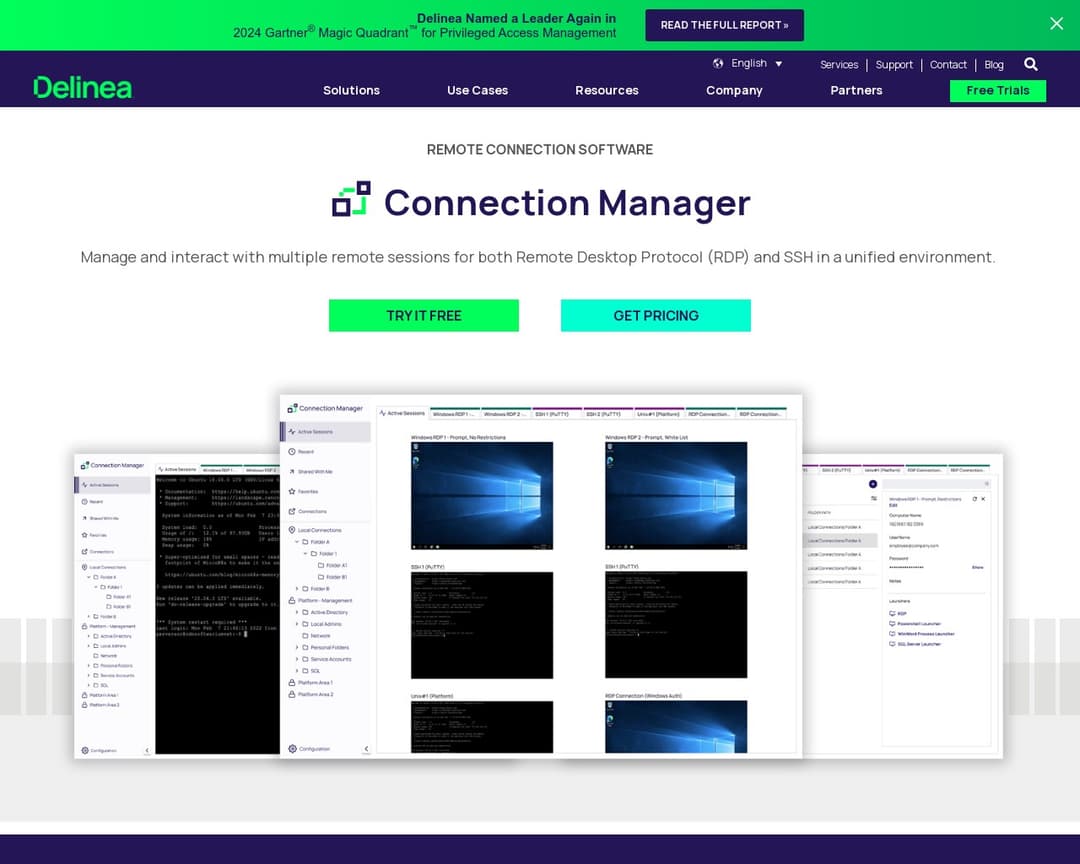Screen dimensions: 1080x864
Task: Expand SQL folder in center mockup
Action: [298, 671]
